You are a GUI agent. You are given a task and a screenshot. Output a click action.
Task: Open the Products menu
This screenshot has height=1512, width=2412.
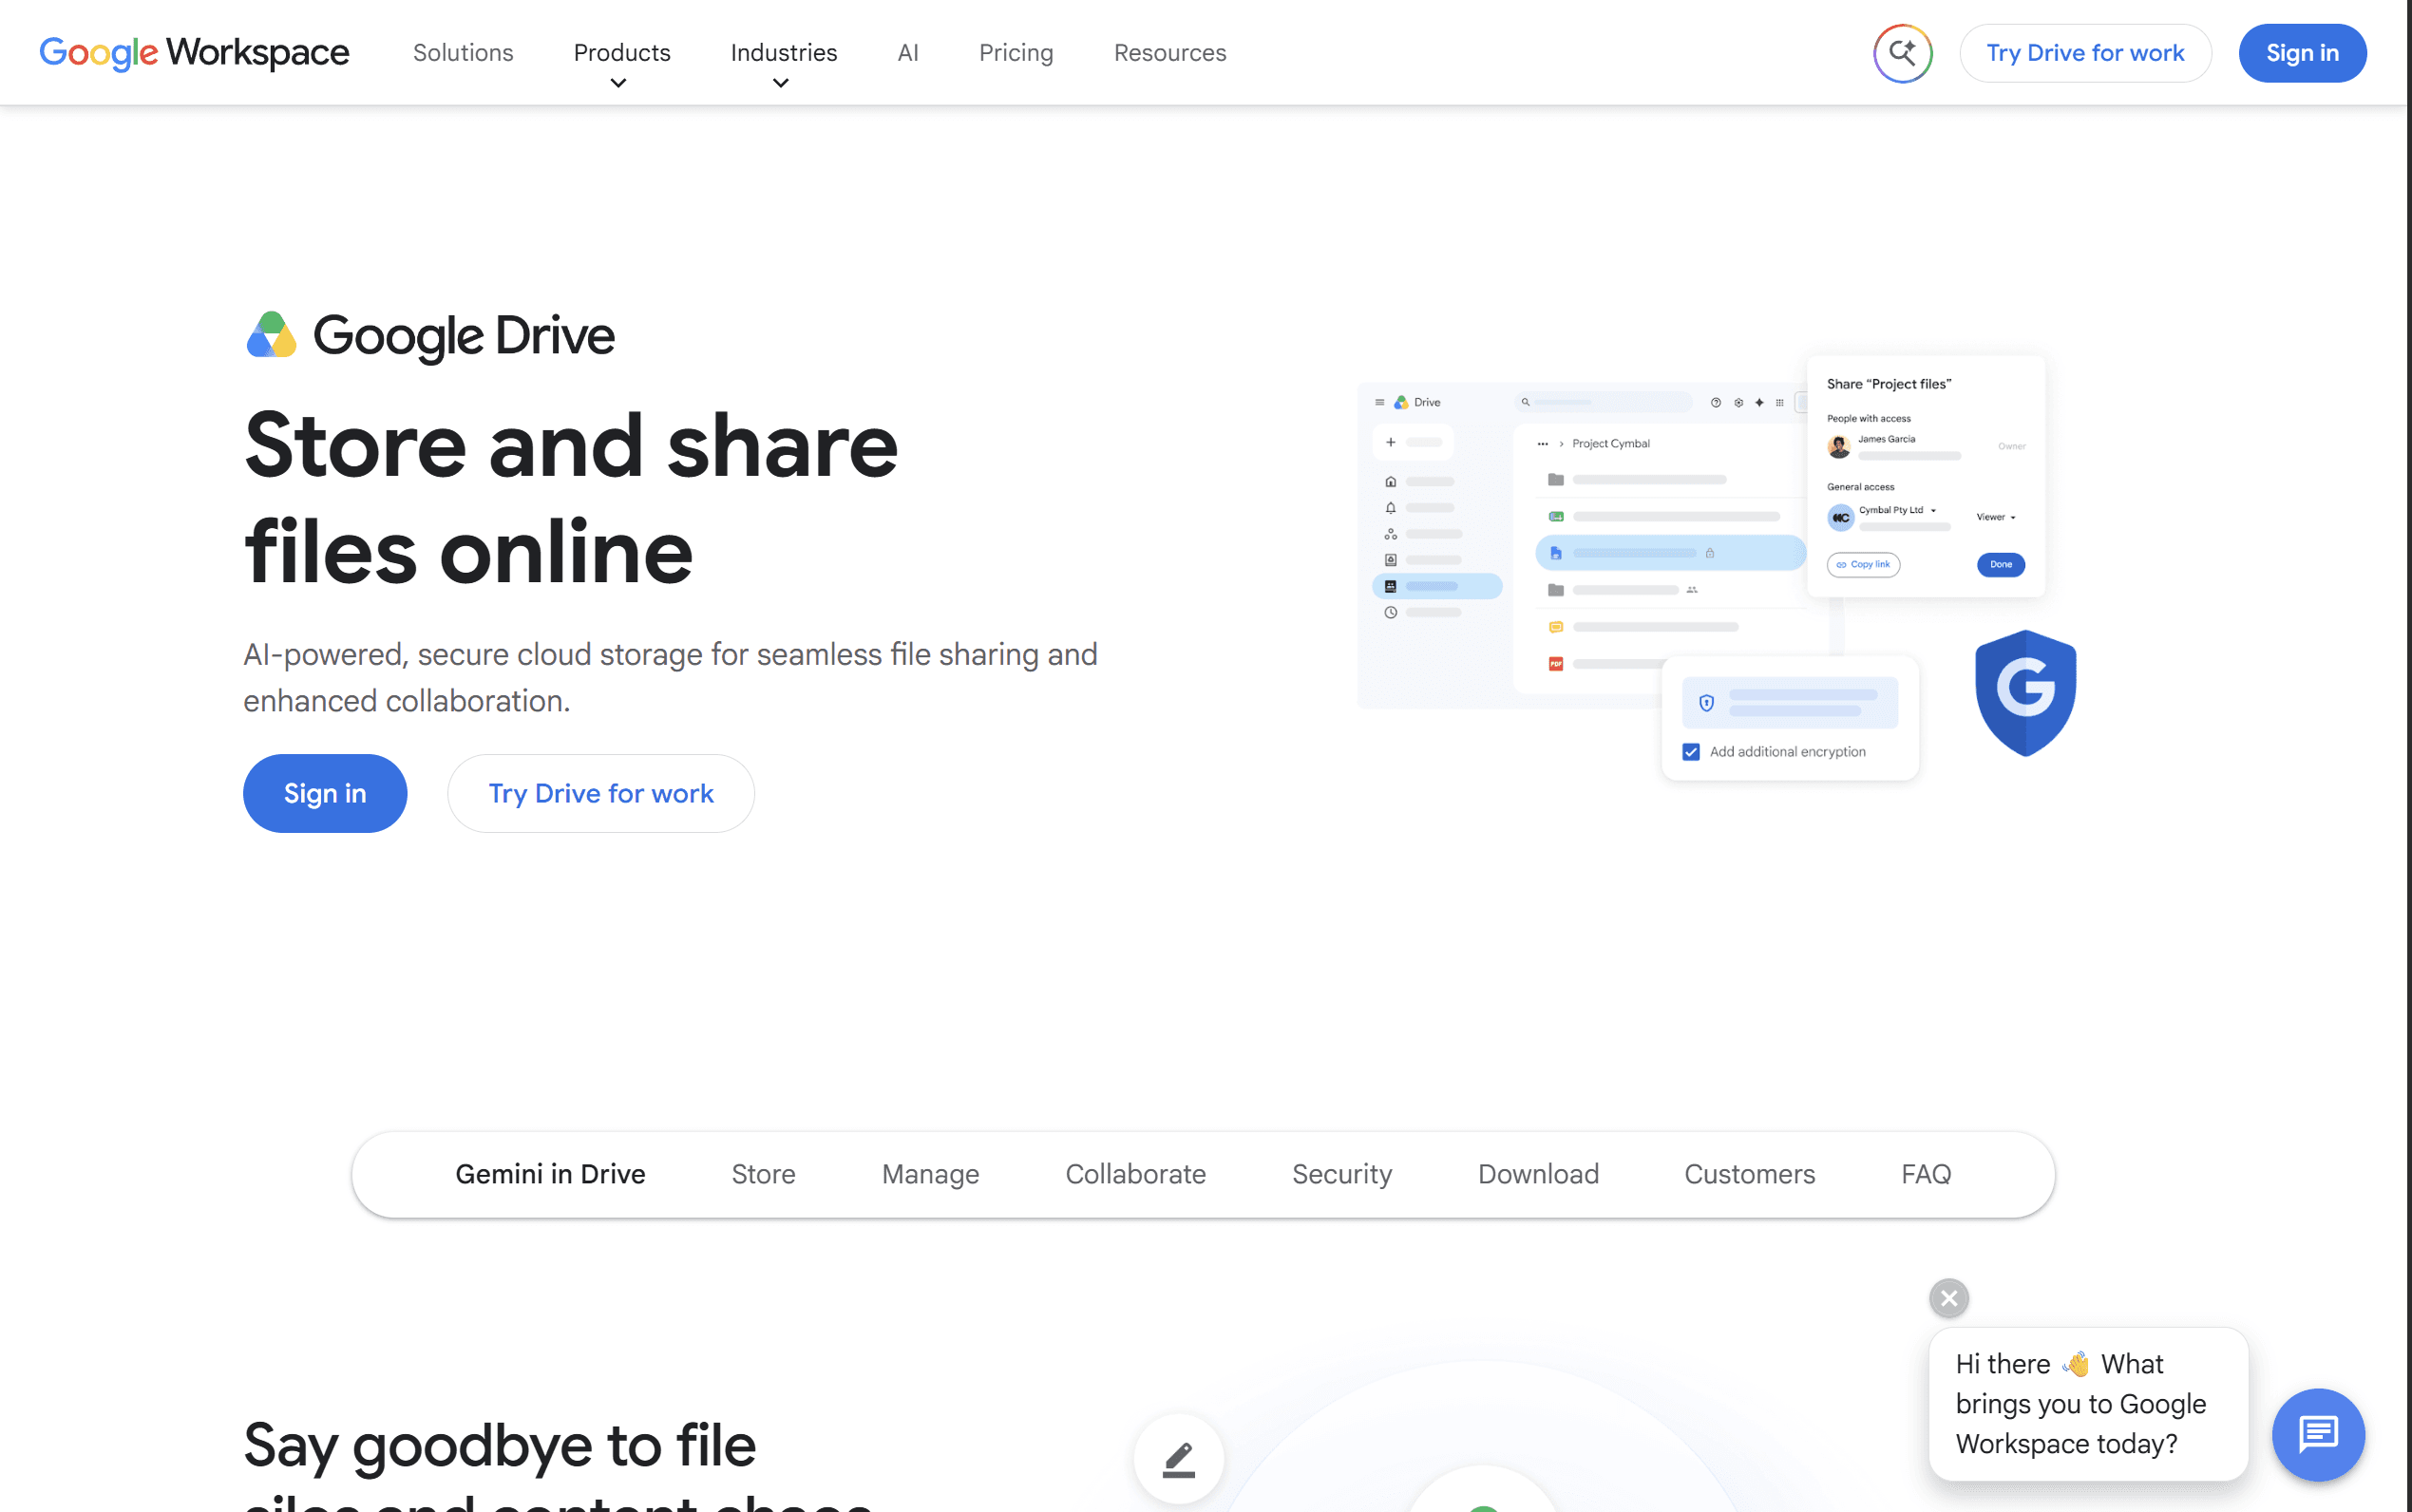click(622, 52)
